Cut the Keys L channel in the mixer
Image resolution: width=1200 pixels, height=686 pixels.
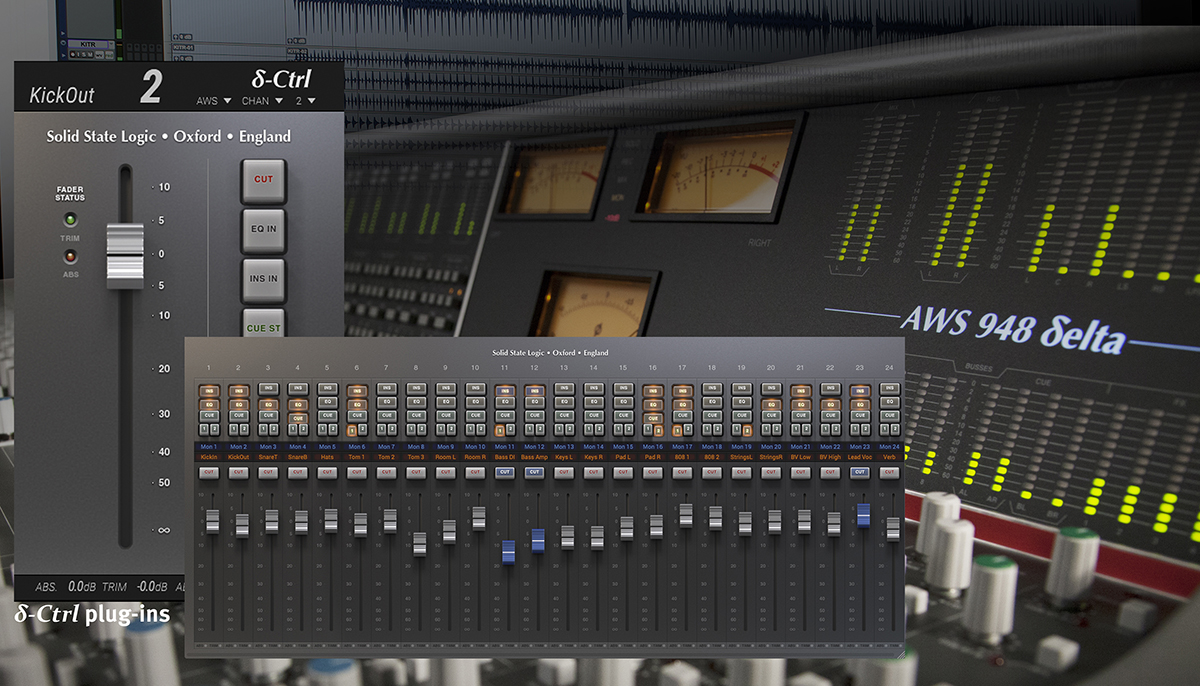point(564,472)
